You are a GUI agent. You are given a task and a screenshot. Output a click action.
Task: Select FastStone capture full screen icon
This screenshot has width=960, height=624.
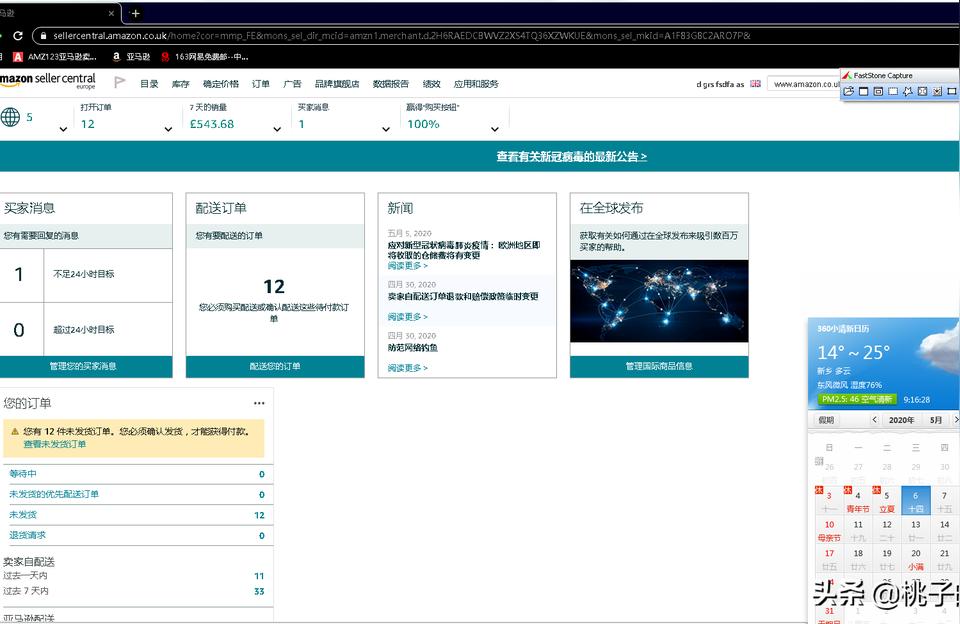tap(922, 91)
